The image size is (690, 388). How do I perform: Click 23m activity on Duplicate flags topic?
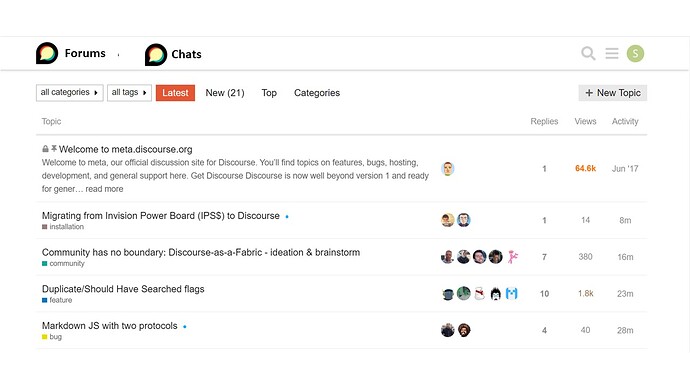(625, 293)
